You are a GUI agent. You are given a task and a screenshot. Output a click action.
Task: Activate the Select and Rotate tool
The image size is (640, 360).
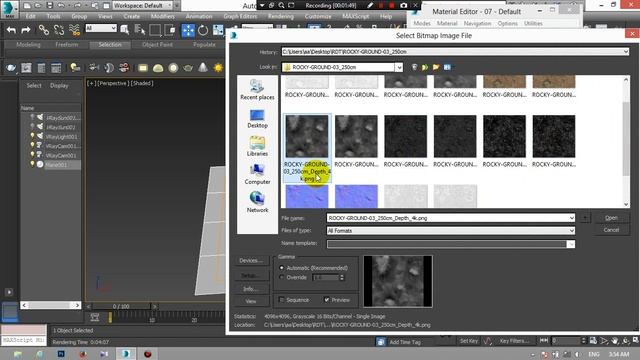coord(203,30)
